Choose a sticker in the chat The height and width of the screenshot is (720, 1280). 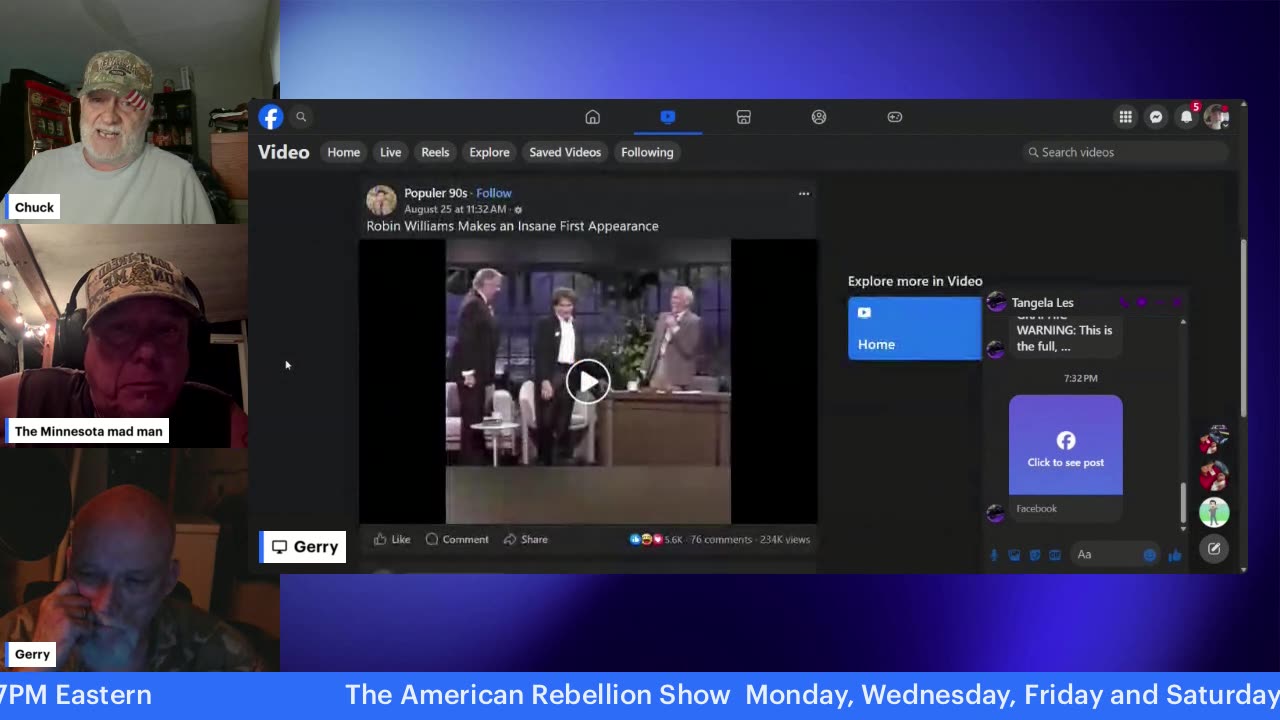click(1035, 555)
